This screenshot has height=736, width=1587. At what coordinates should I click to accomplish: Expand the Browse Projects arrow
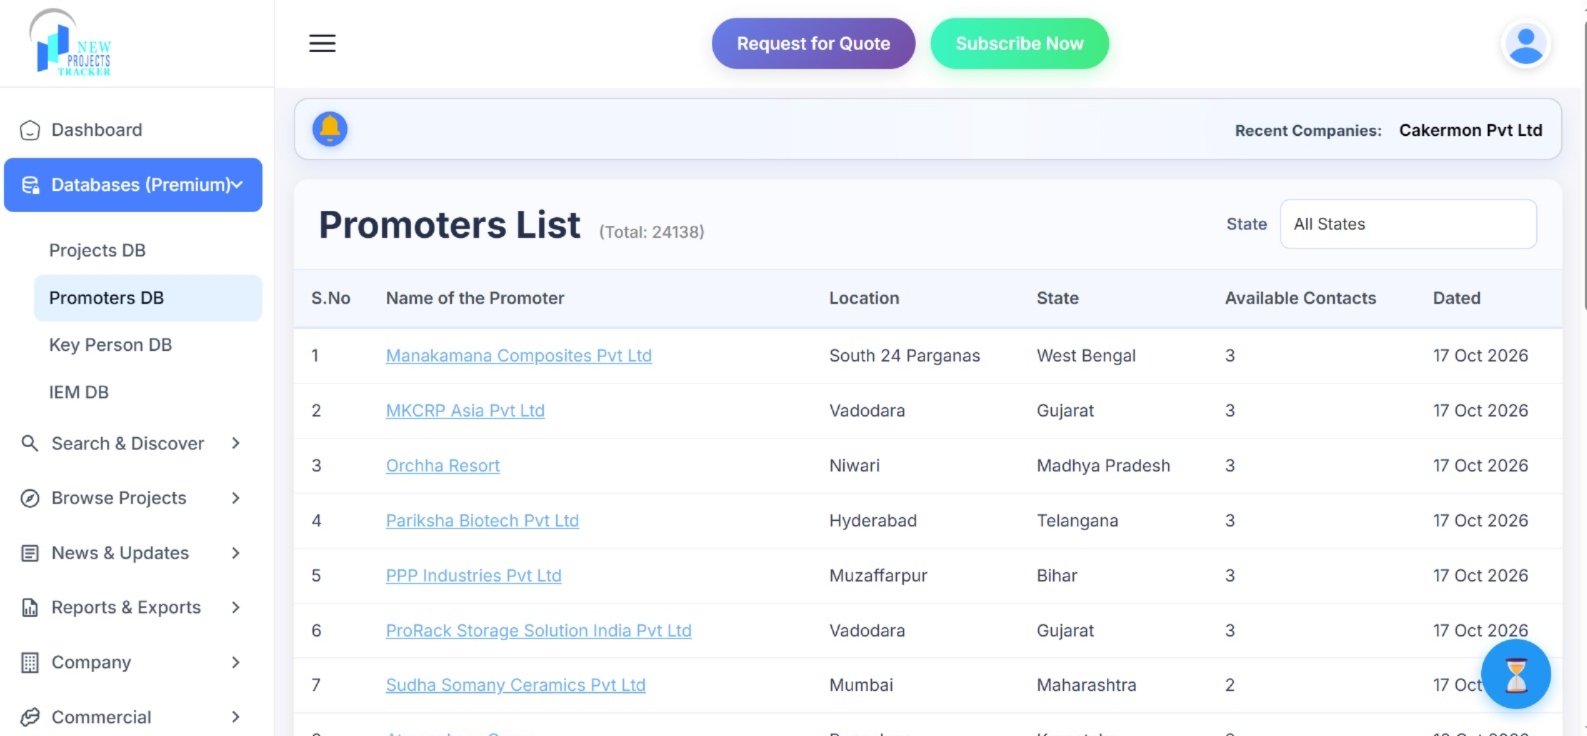tap(236, 498)
